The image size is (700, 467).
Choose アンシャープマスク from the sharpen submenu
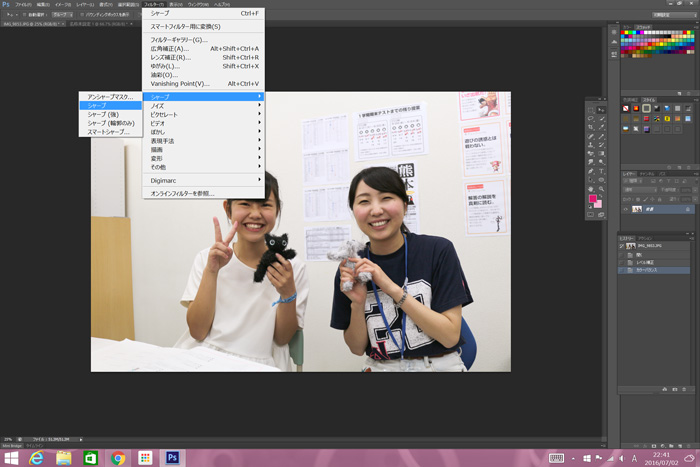tap(110, 96)
